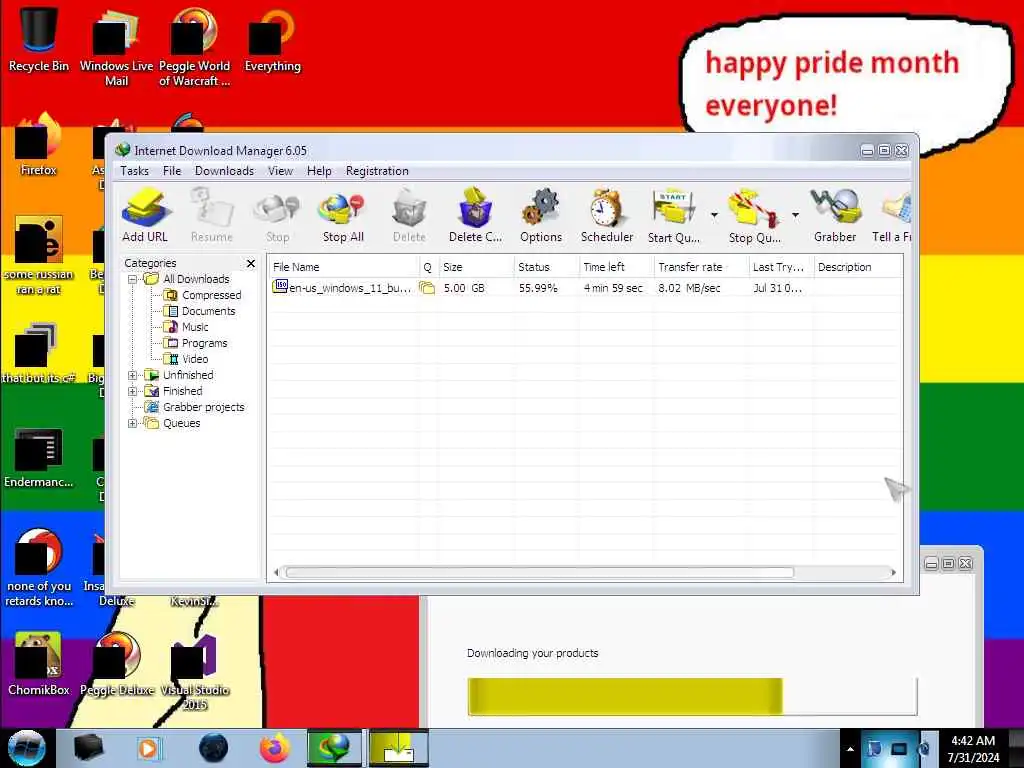Sort by Description column header

(858, 267)
